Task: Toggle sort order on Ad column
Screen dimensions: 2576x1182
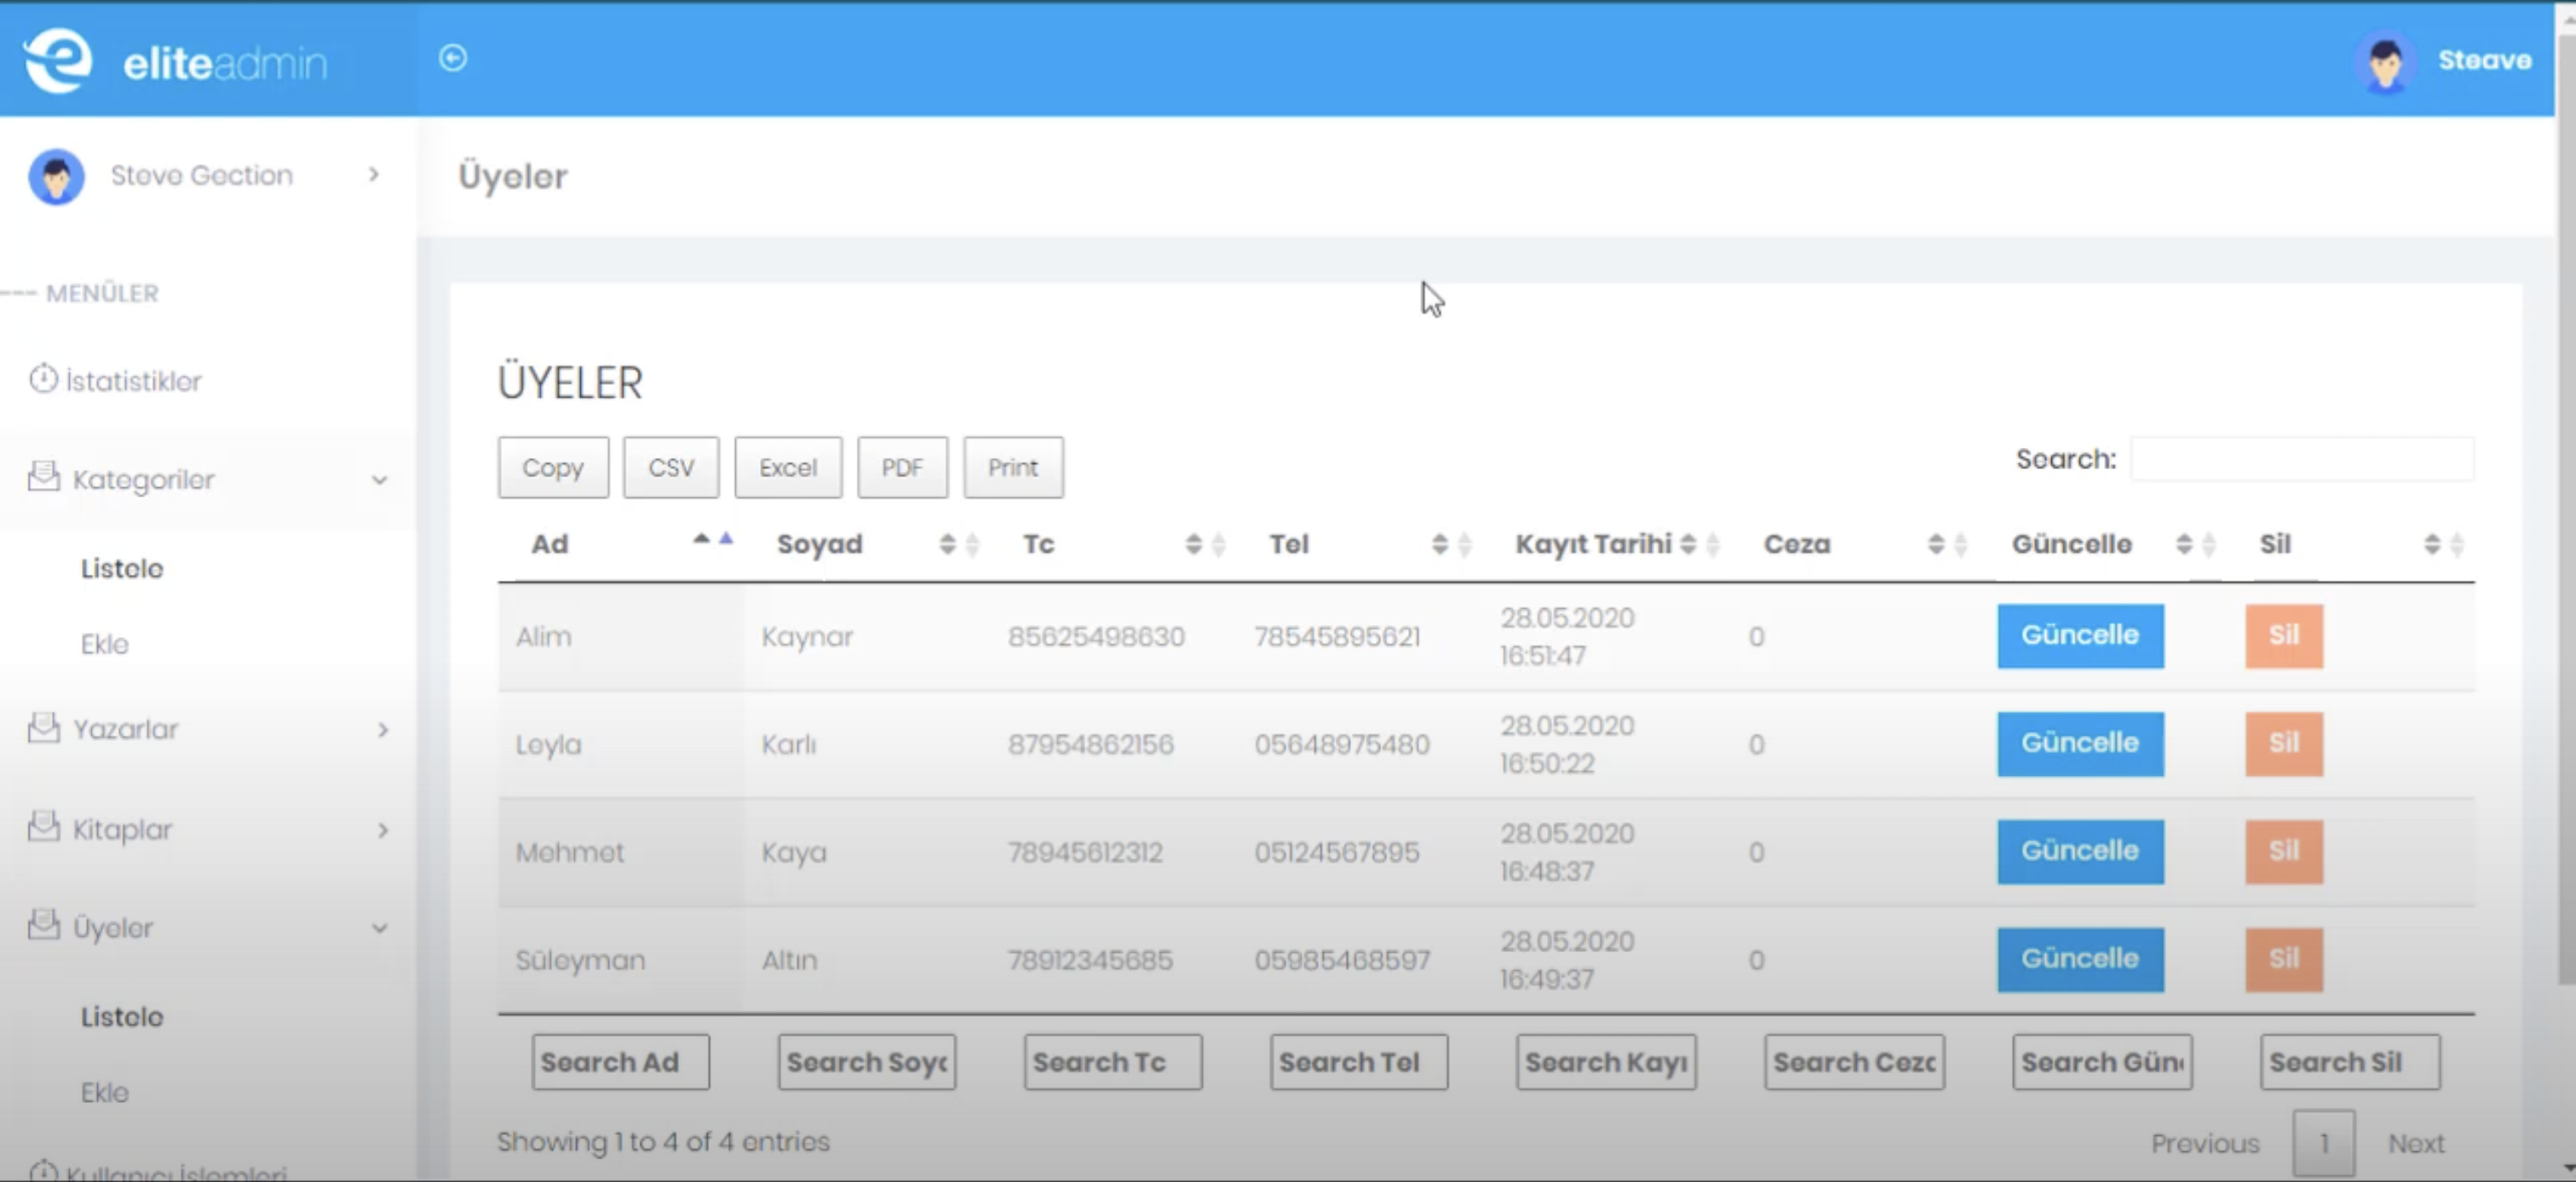Action: pyautogui.click(x=712, y=541)
